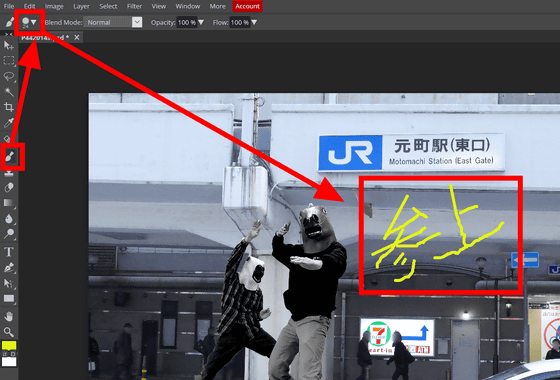Screen dimensions: 560x380
Task: Select the Crop tool
Action: [x=9, y=107]
